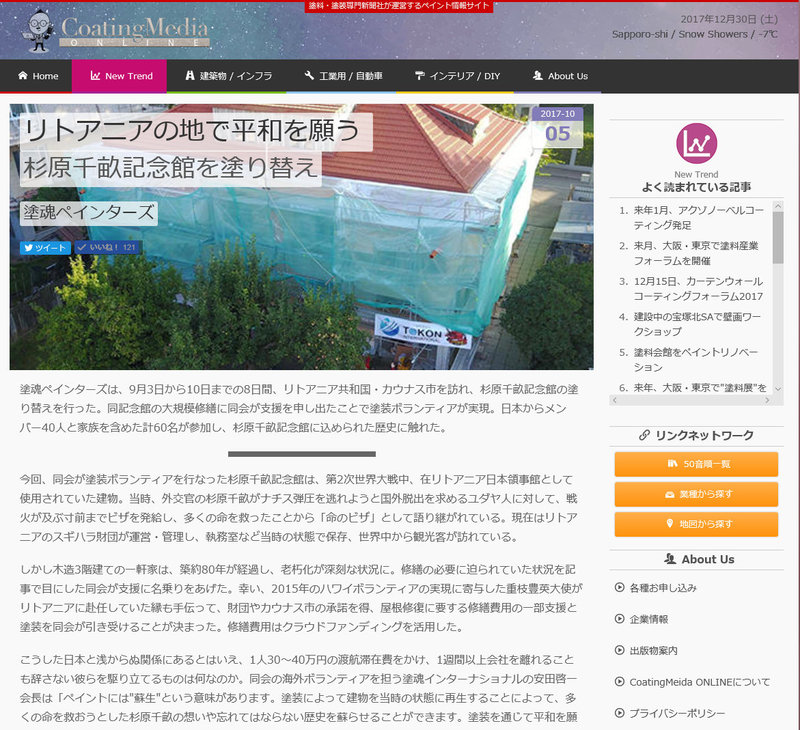Image resolution: width=800 pixels, height=730 pixels.
Task: Open article 塗料会館をペイントリノベーション
Action: [x=696, y=360]
